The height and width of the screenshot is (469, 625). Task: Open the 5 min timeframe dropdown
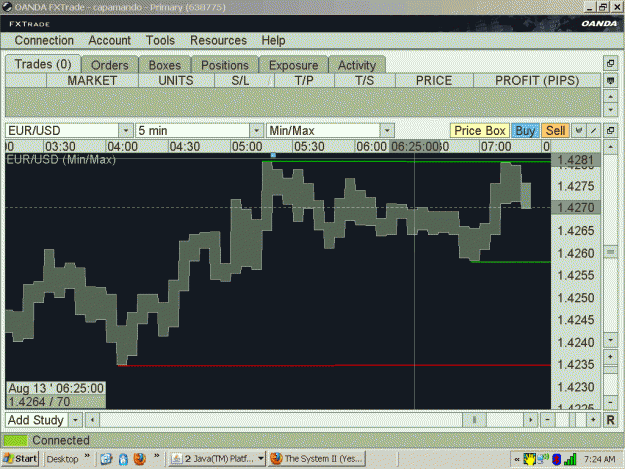pos(256,131)
